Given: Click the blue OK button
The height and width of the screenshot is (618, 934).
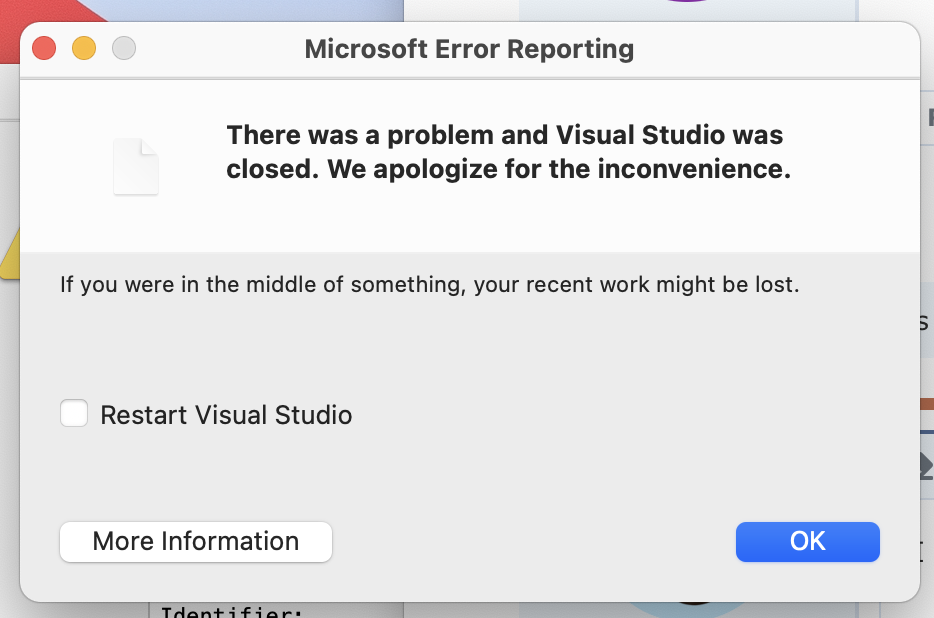Looking at the screenshot, I should tap(807, 542).
